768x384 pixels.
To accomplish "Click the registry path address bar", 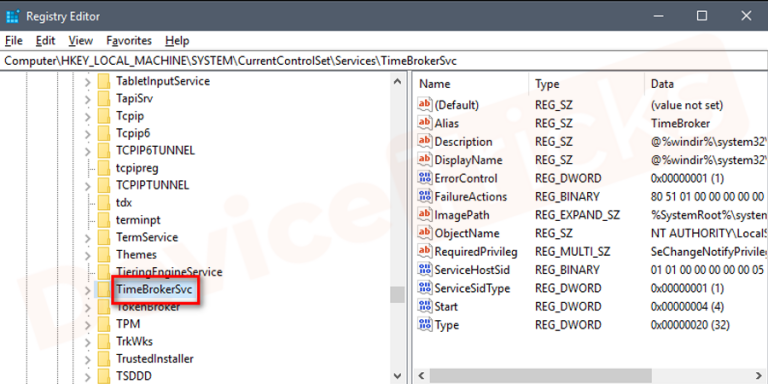I will [x=384, y=61].
